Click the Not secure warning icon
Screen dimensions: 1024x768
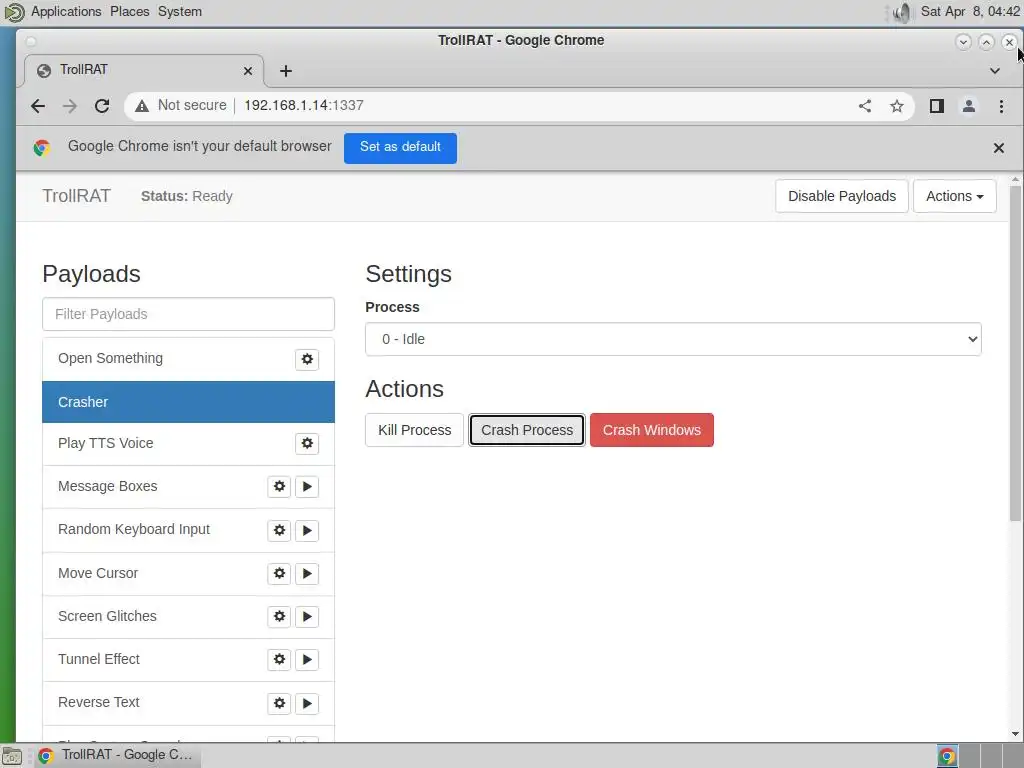142,106
